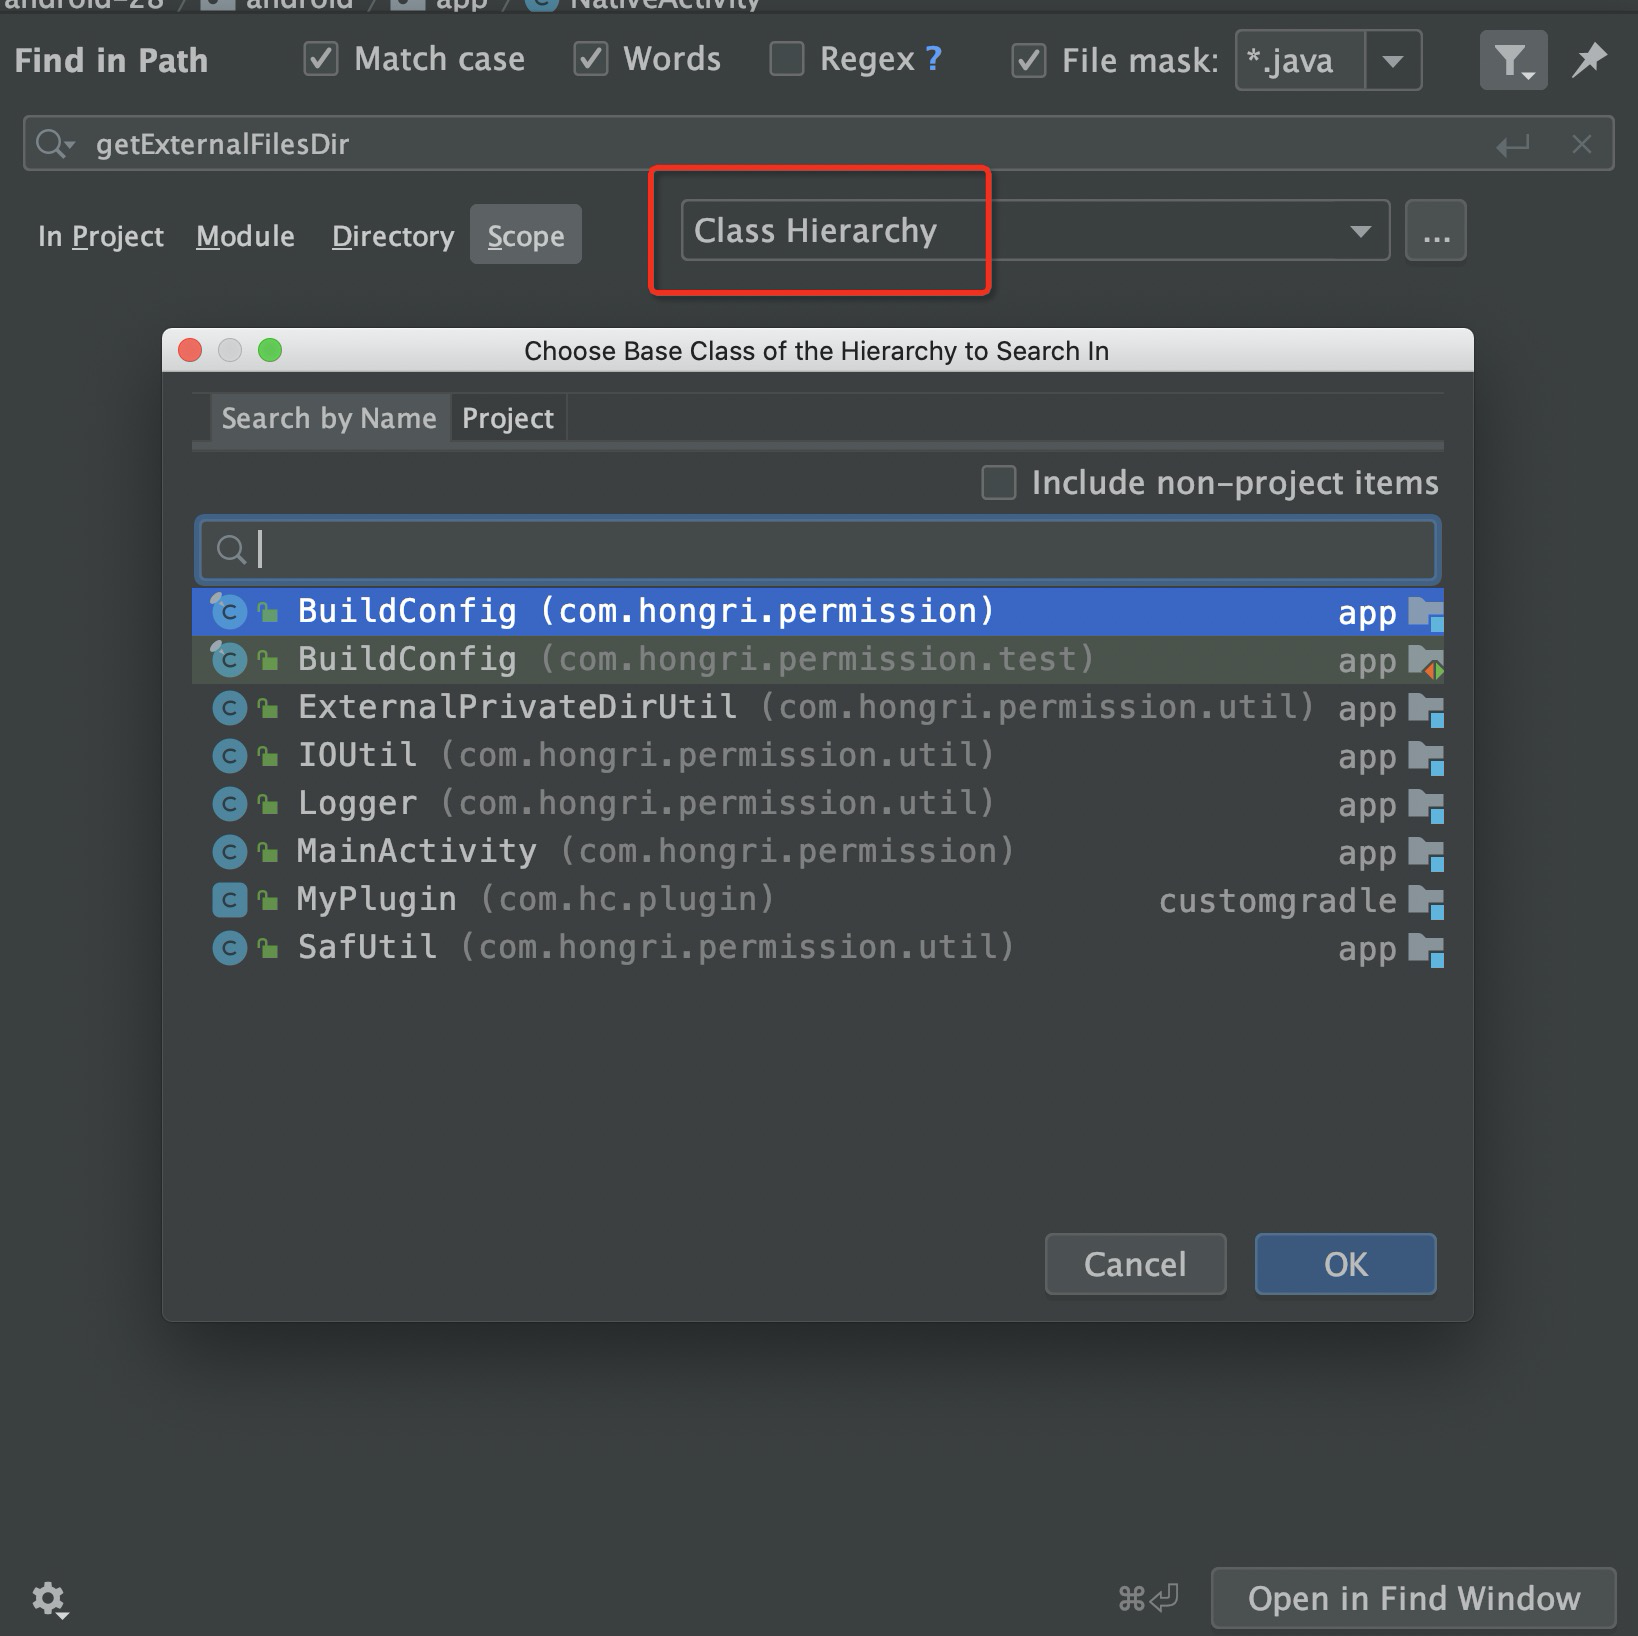Click the class icon beside MainActivity
Screen dimensions: 1638x1636
point(229,851)
